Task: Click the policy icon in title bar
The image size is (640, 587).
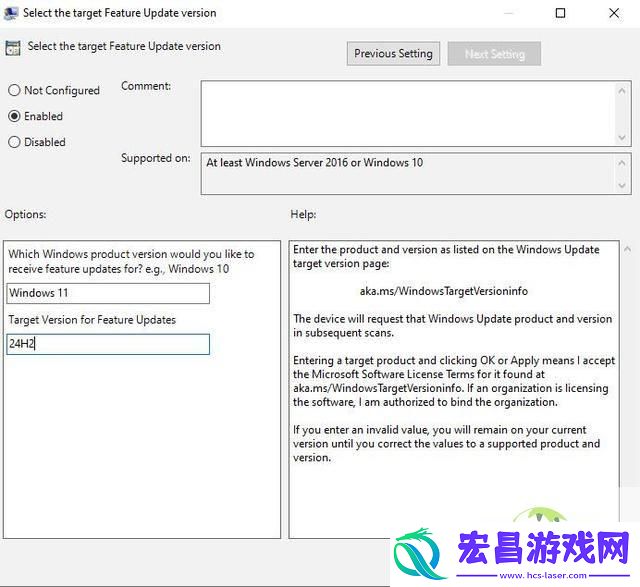Action: 10,13
